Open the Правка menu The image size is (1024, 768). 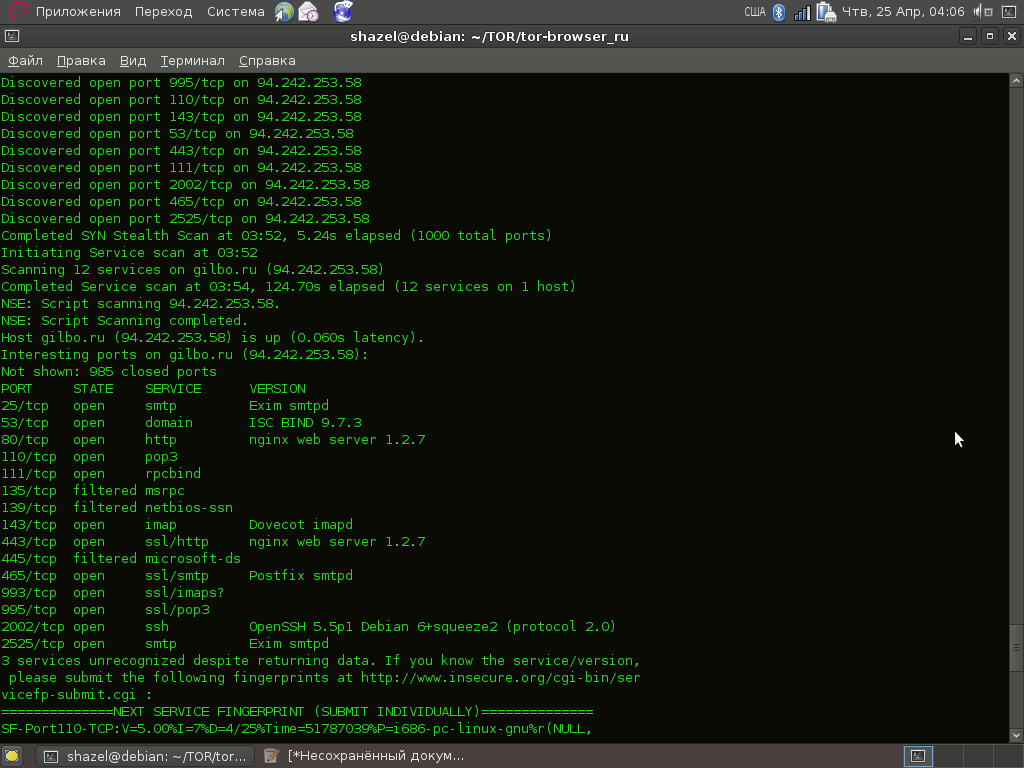(x=81, y=60)
